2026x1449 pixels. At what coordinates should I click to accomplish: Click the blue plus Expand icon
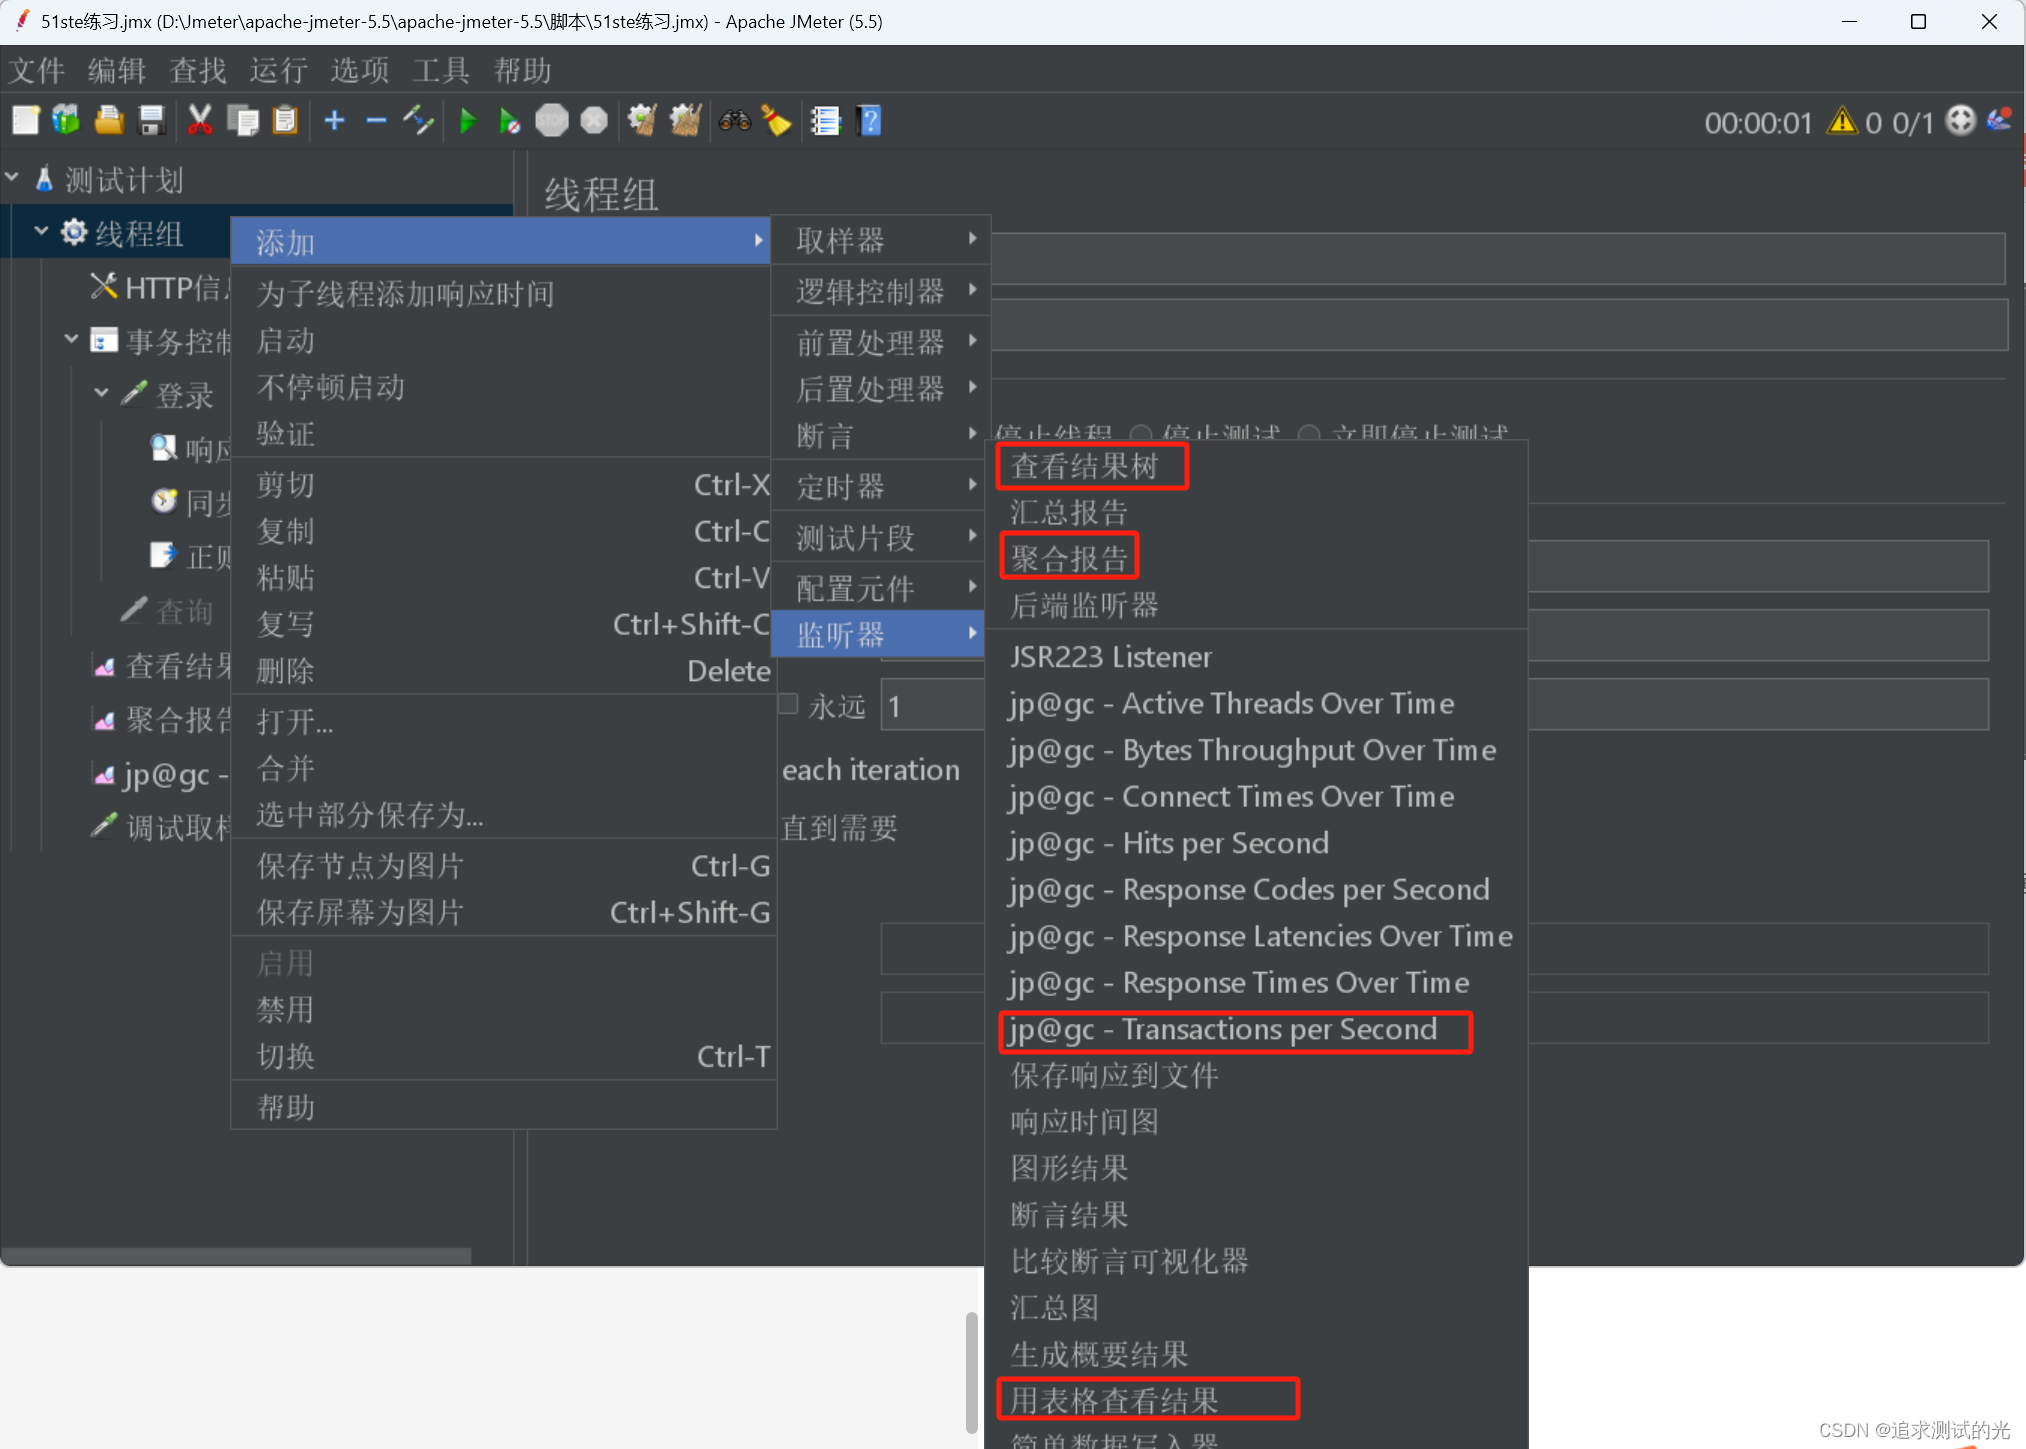(334, 121)
